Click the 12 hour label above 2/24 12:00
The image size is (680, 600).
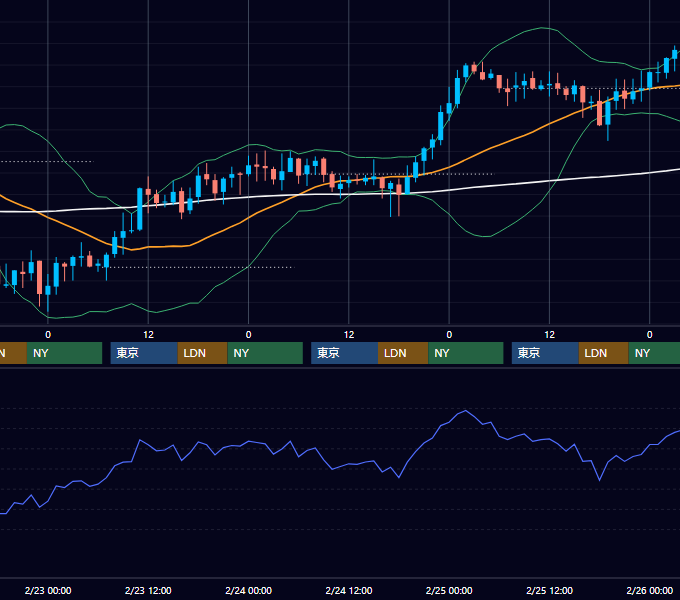point(349,334)
